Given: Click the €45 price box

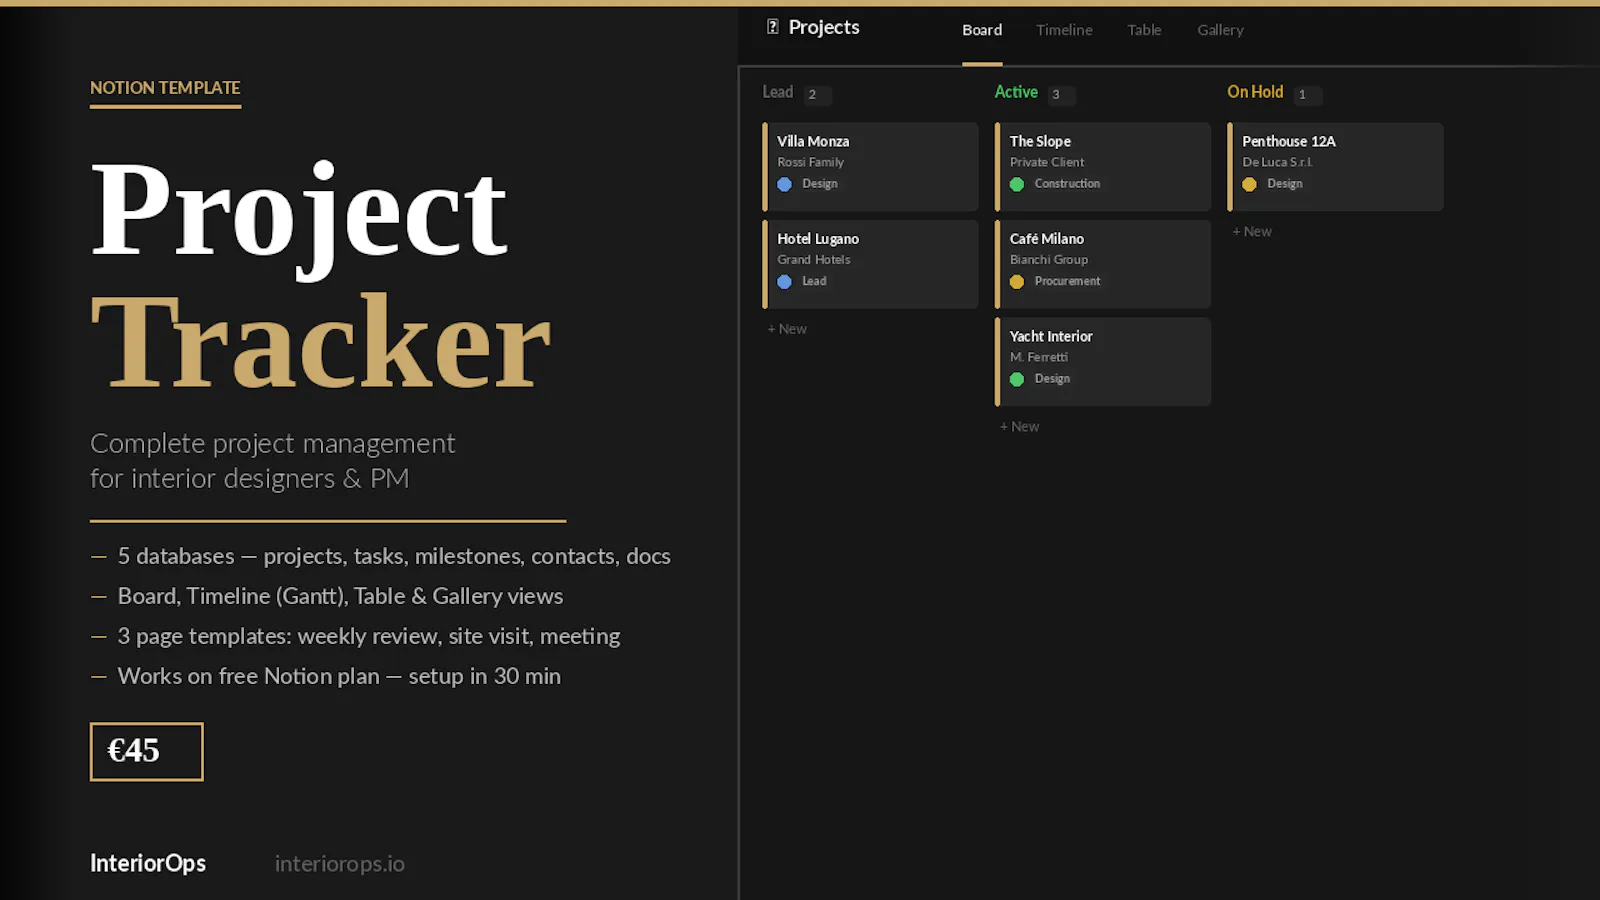Looking at the screenshot, I should click(x=146, y=751).
